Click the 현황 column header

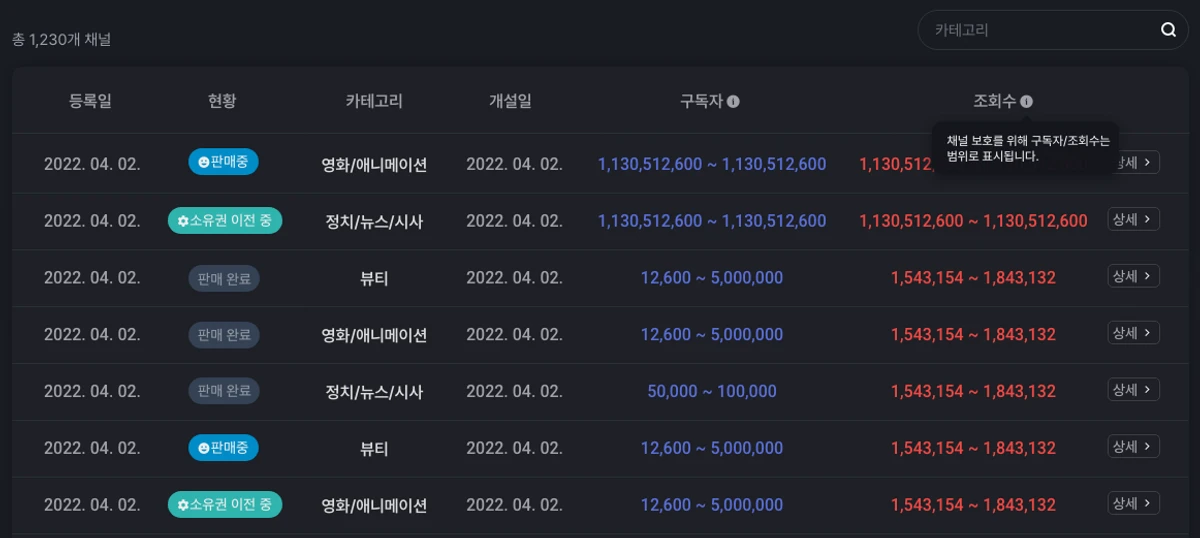tap(222, 101)
